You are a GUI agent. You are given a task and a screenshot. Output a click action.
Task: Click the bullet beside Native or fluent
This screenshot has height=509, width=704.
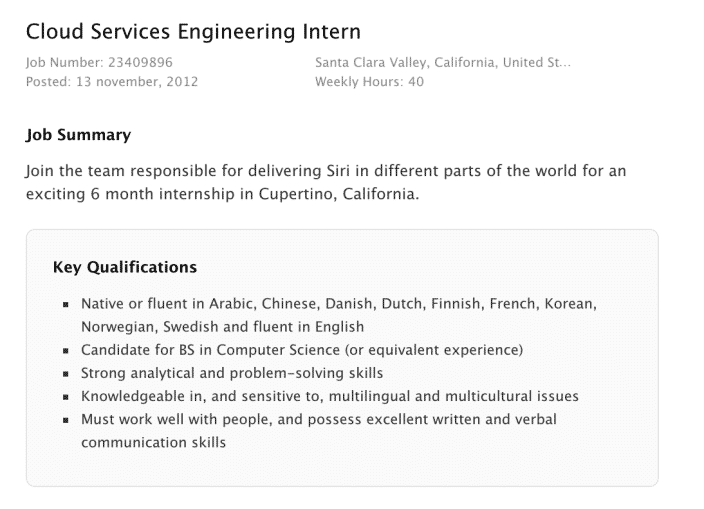pyautogui.click(x=65, y=304)
